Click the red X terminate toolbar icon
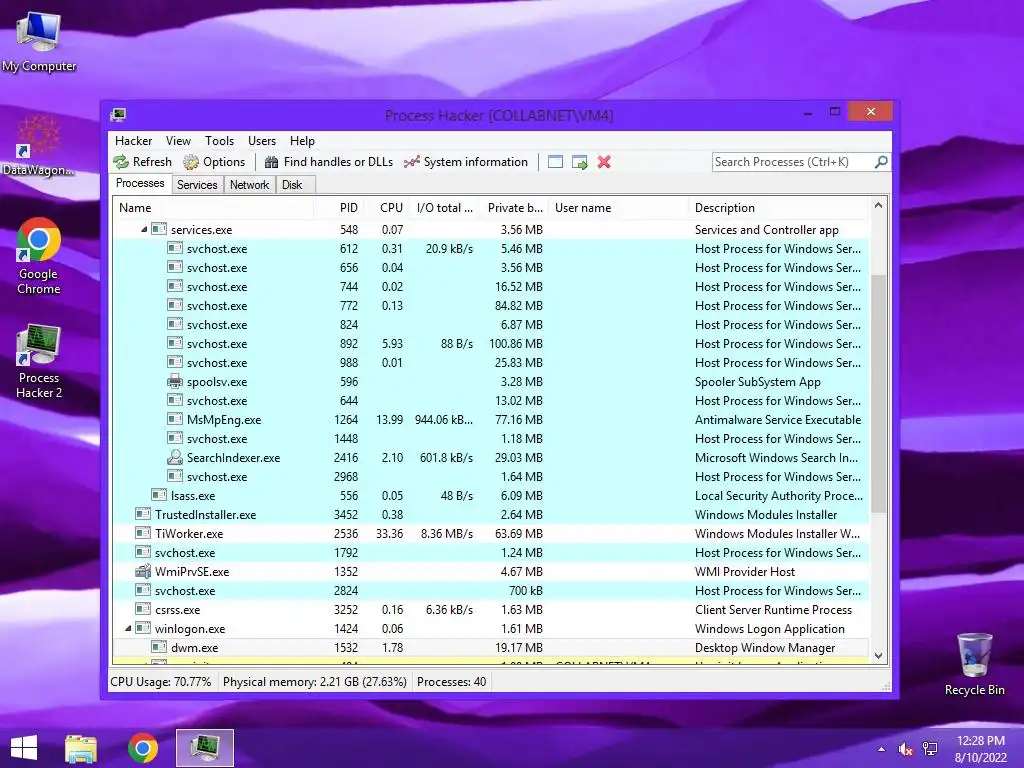1024x768 pixels. click(604, 162)
